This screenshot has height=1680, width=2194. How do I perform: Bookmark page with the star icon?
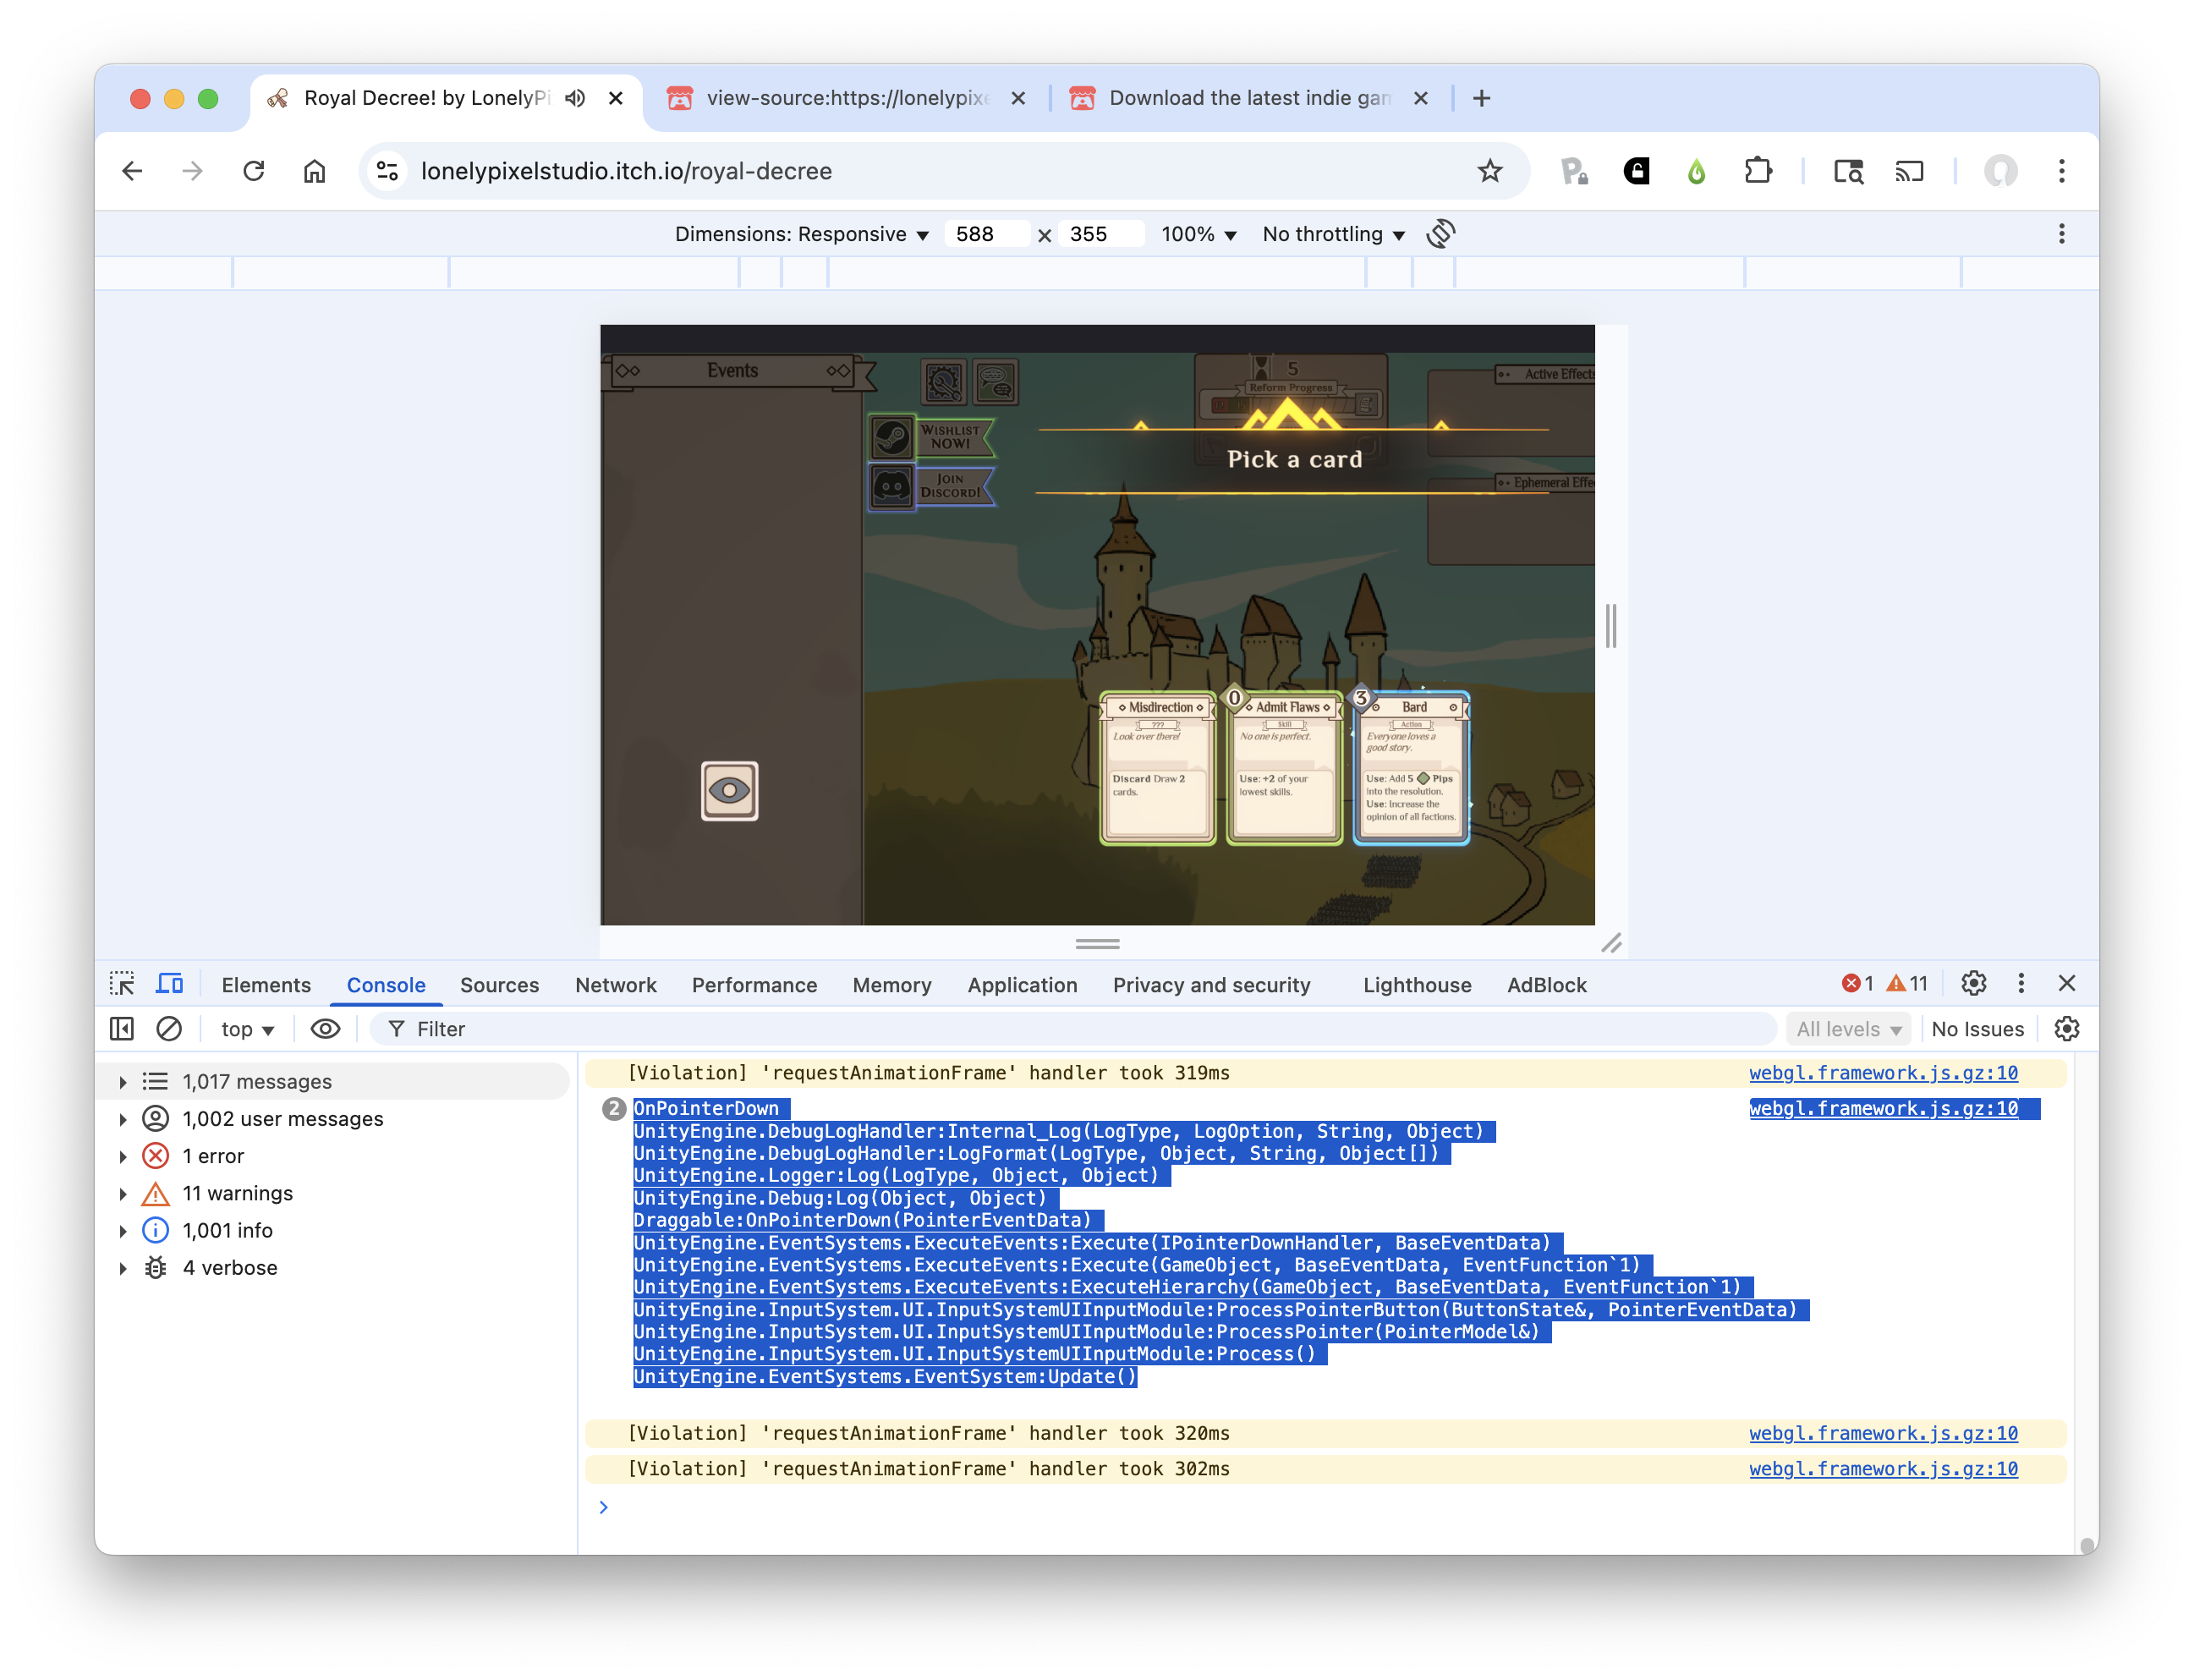[1490, 171]
